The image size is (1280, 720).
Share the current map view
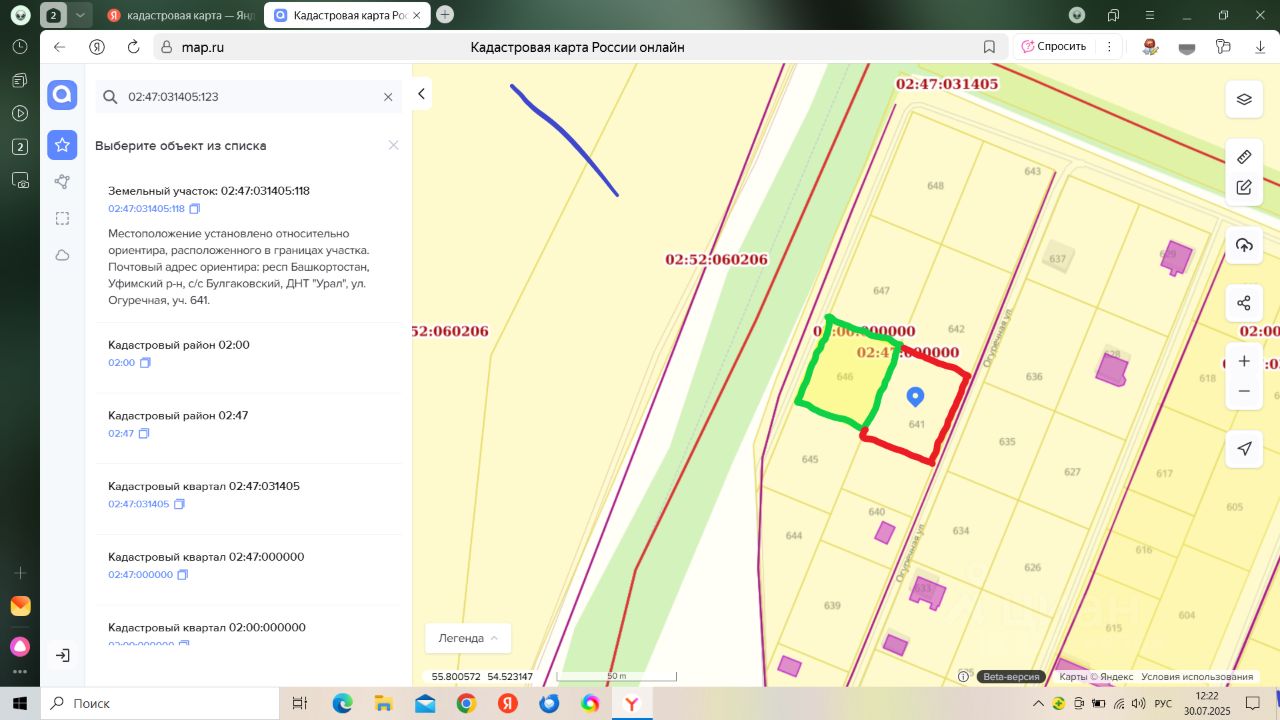coord(1244,303)
